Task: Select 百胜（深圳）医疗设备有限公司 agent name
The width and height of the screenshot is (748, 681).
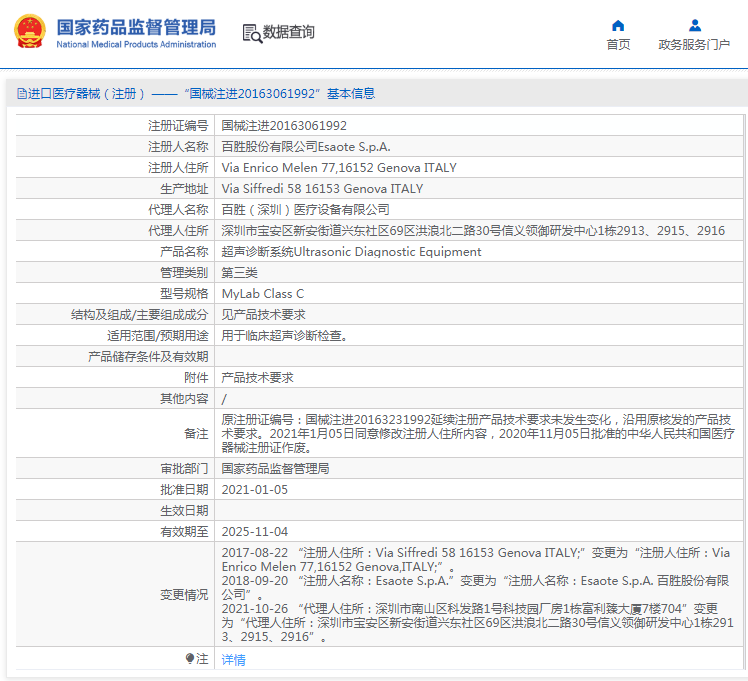Action: (x=305, y=210)
